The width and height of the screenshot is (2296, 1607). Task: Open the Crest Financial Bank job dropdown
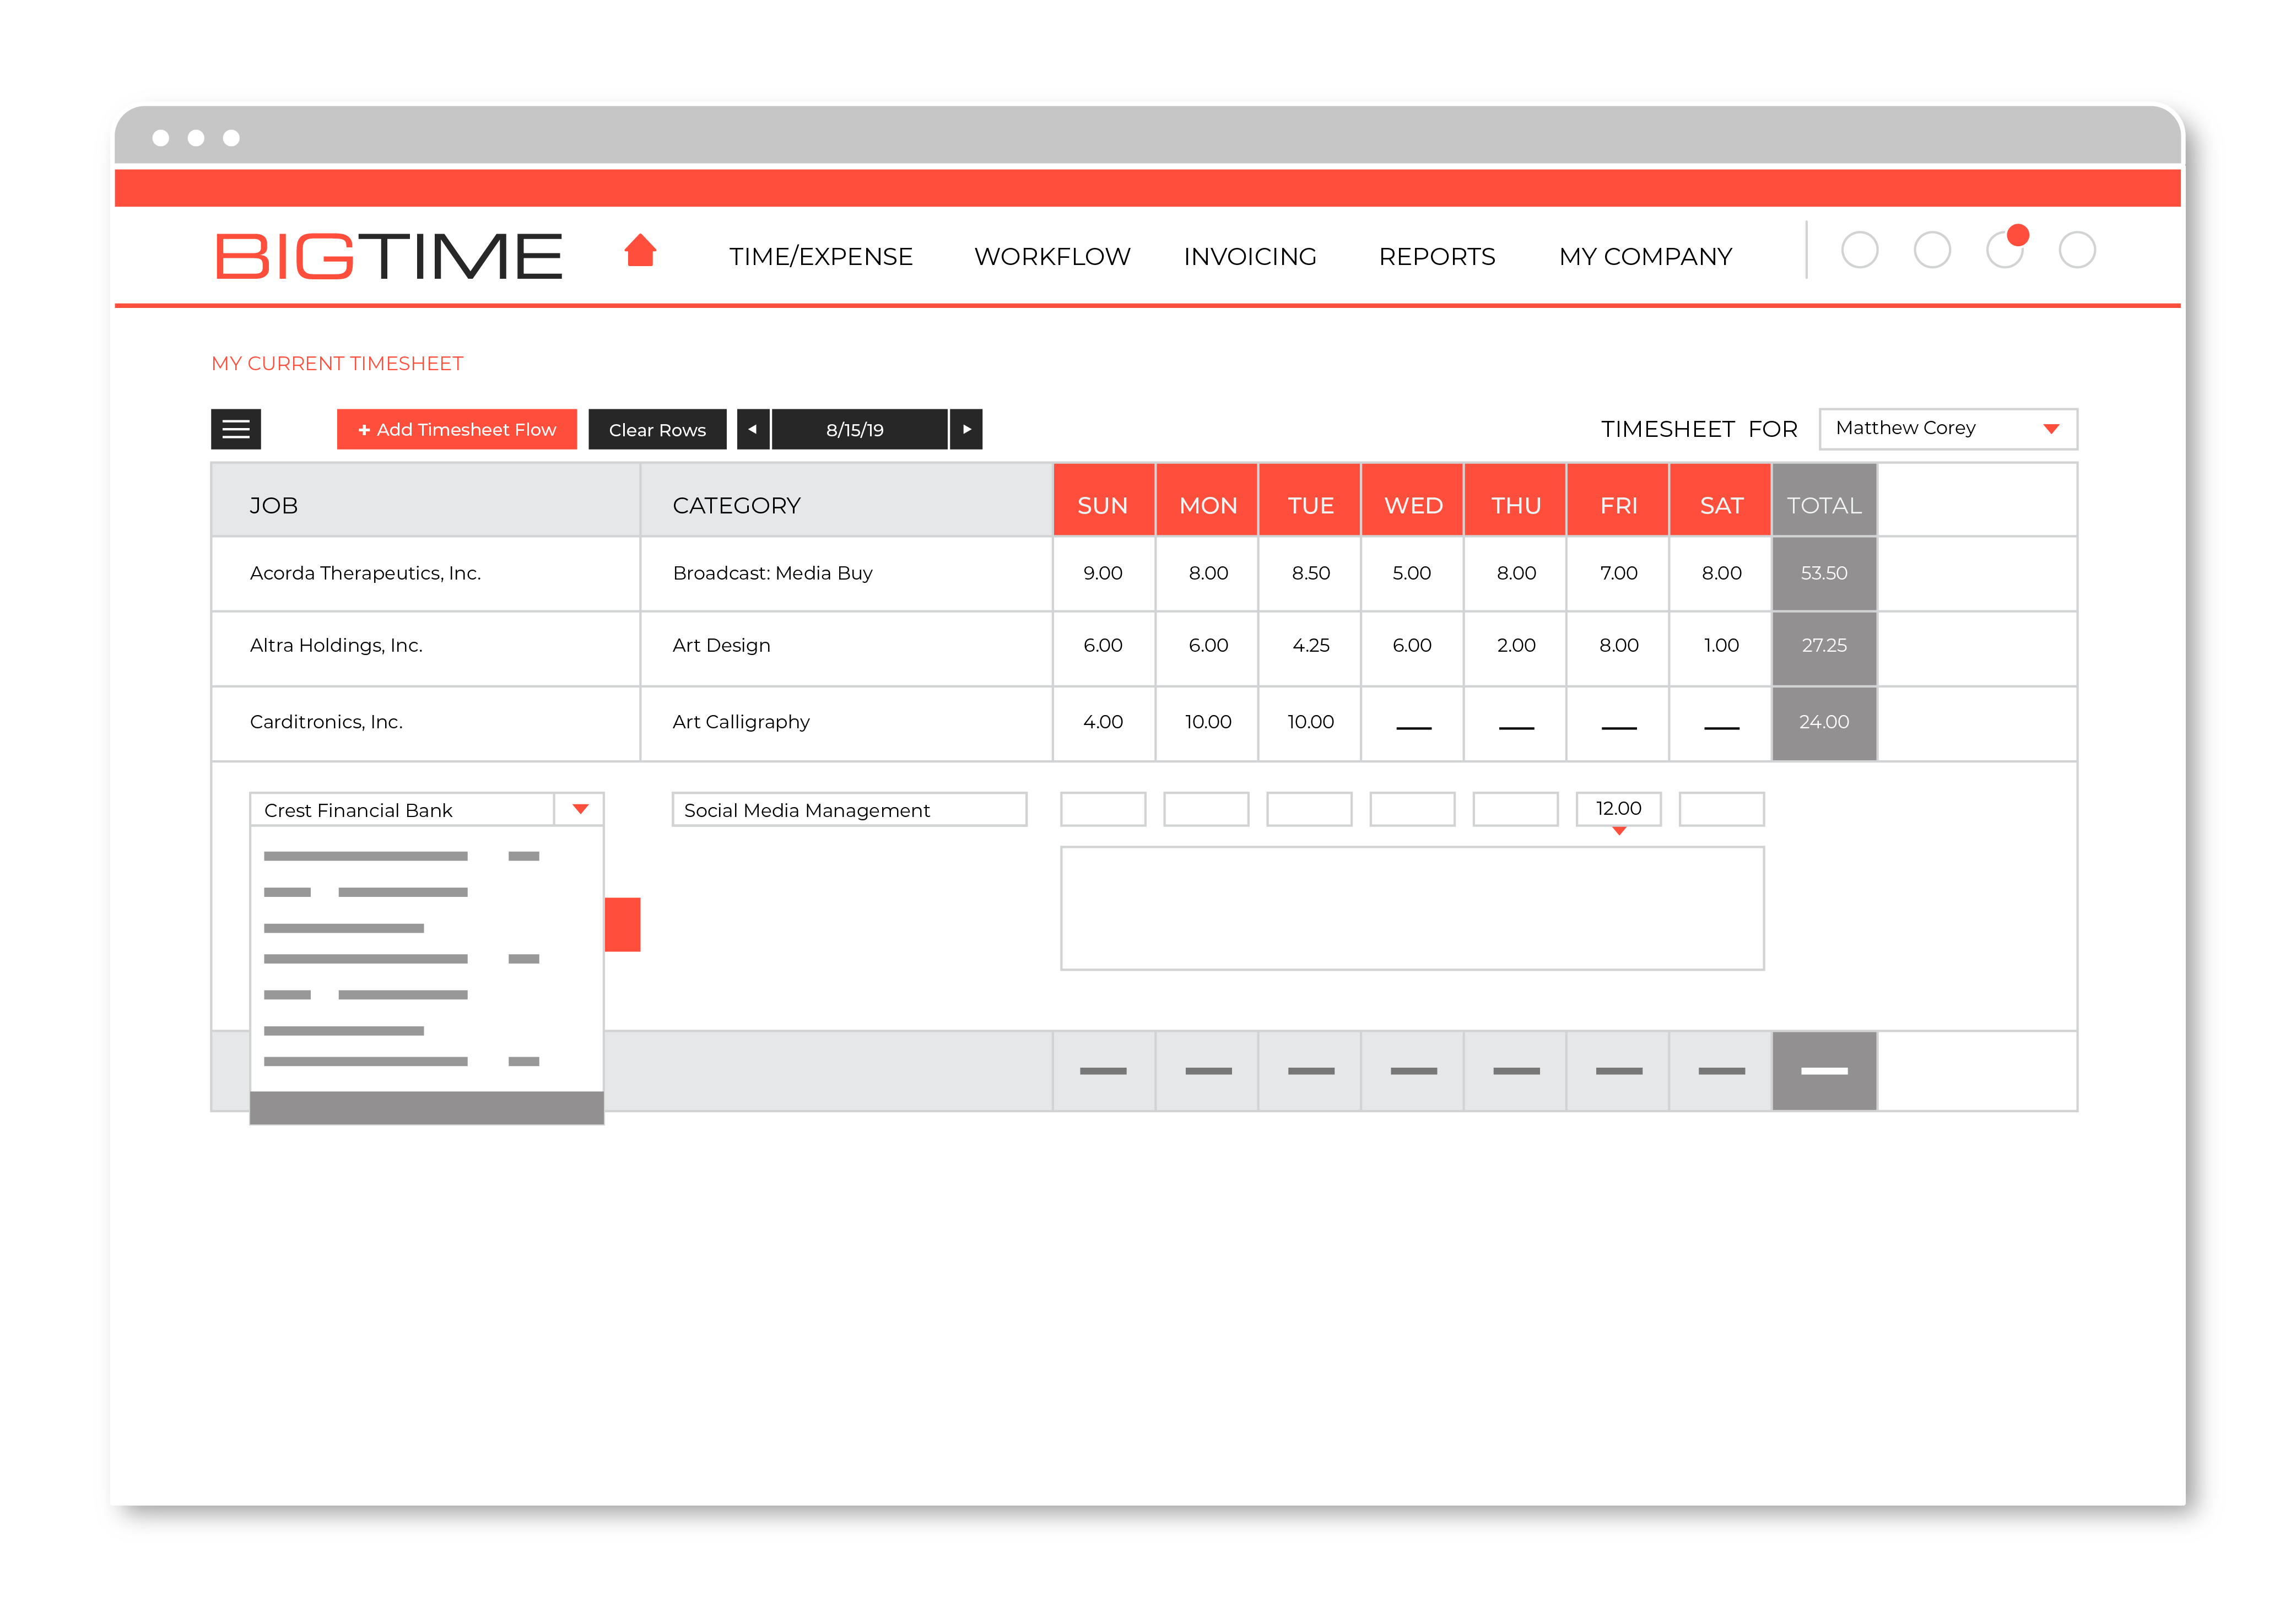coord(580,809)
